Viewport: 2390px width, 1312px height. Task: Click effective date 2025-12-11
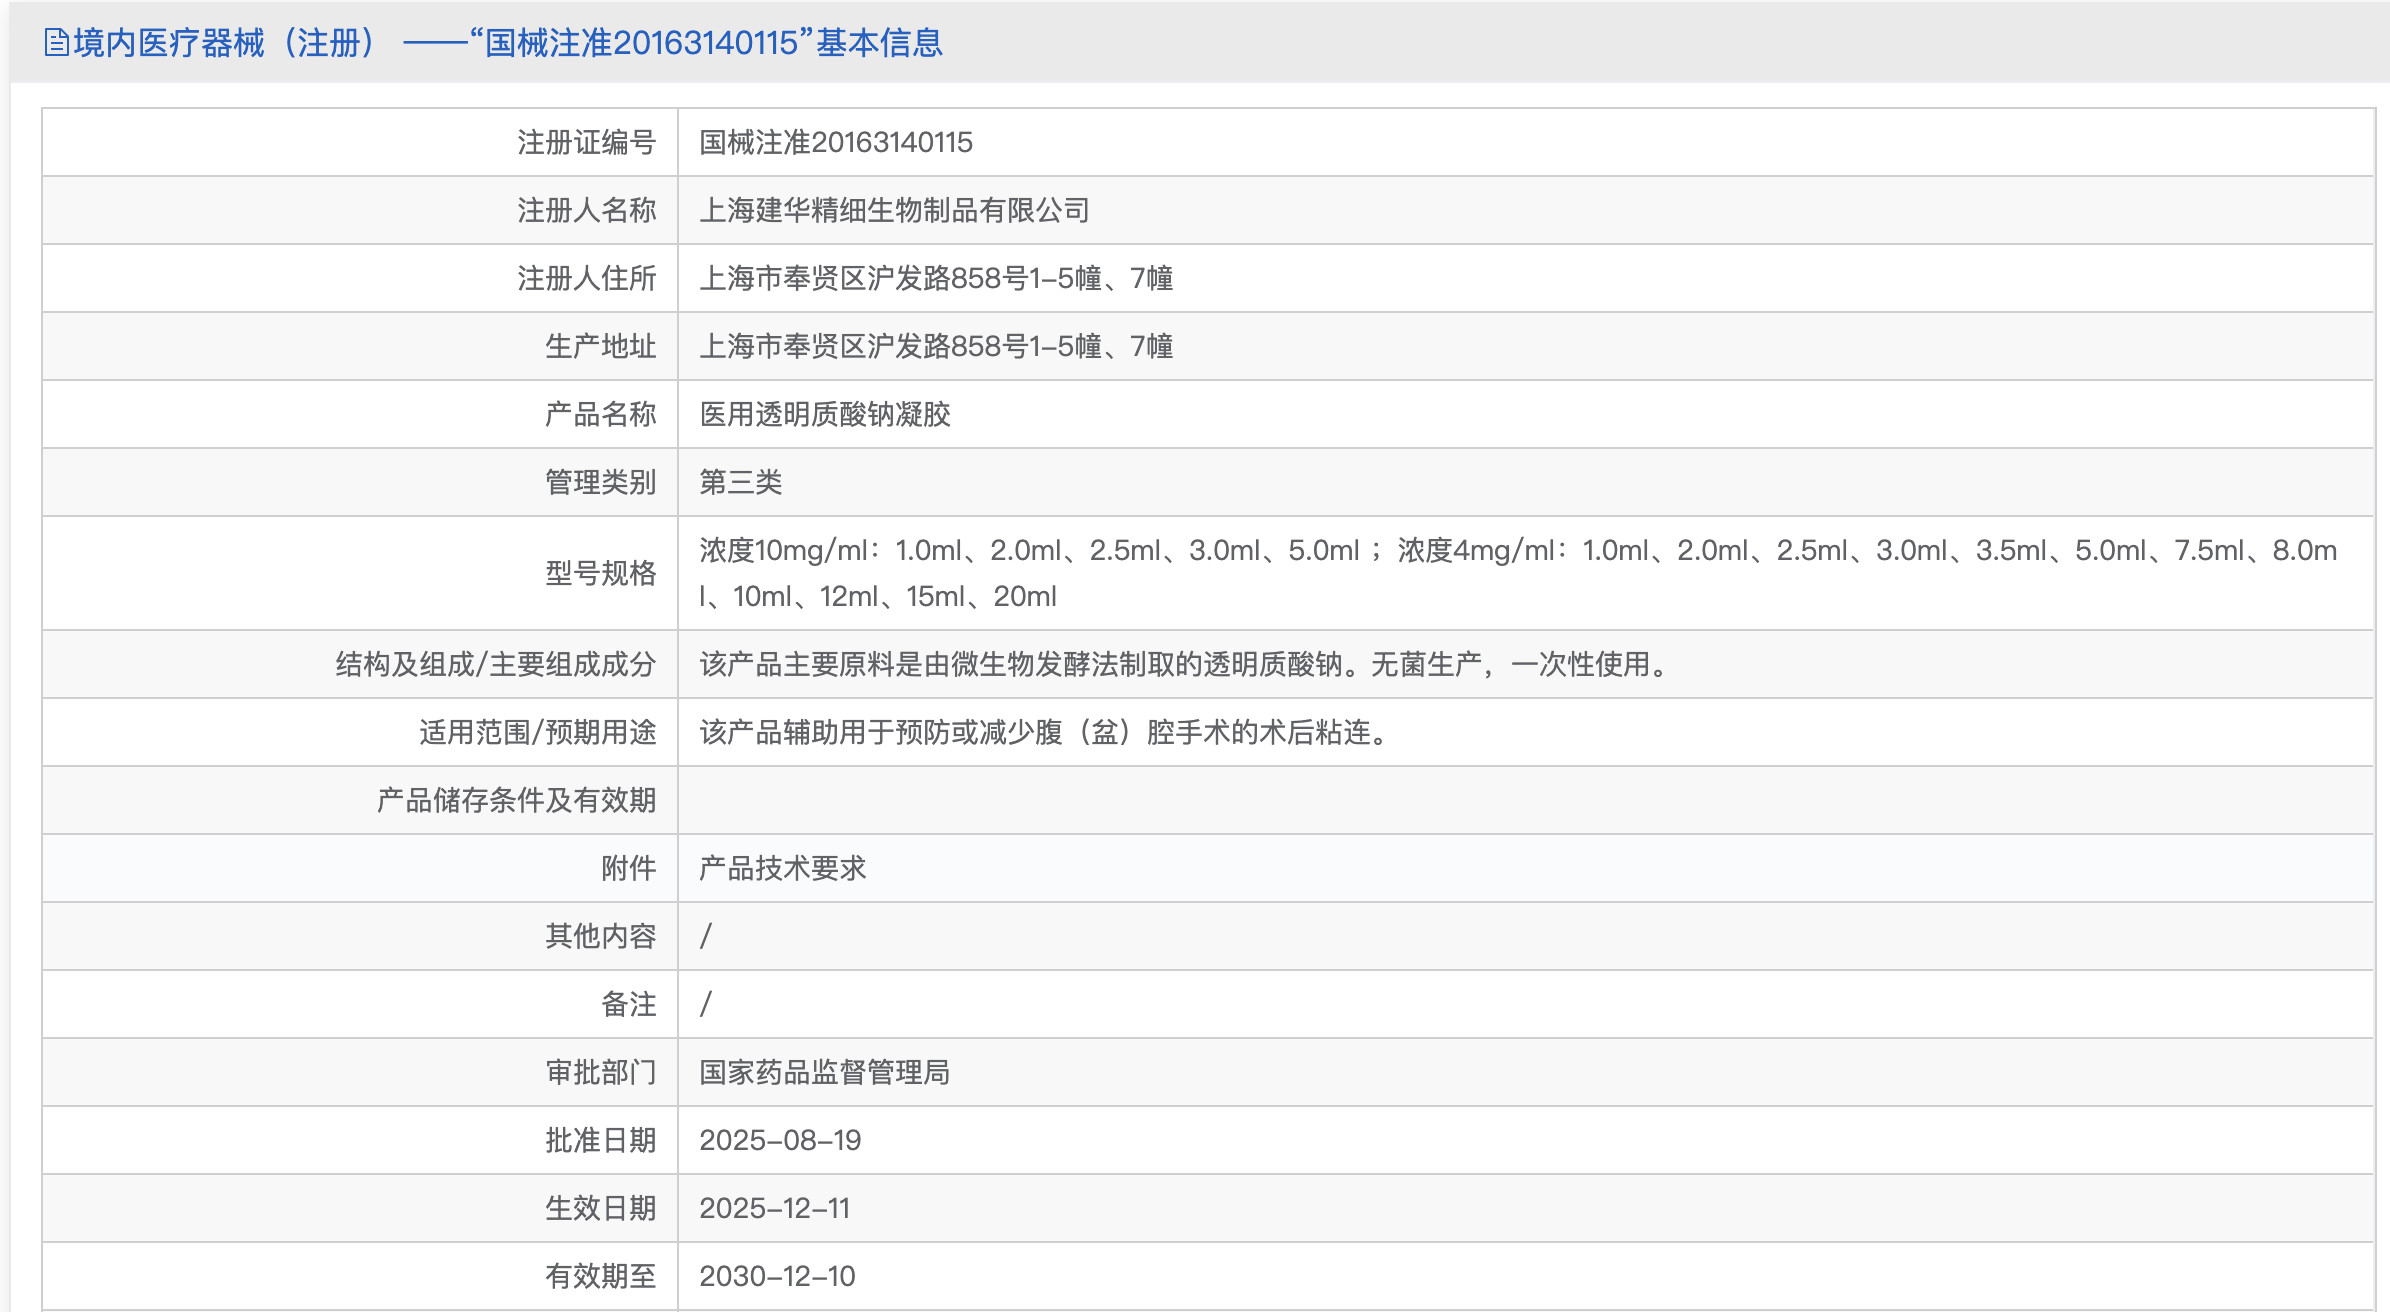pyautogui.click(x=774, y=1208)
